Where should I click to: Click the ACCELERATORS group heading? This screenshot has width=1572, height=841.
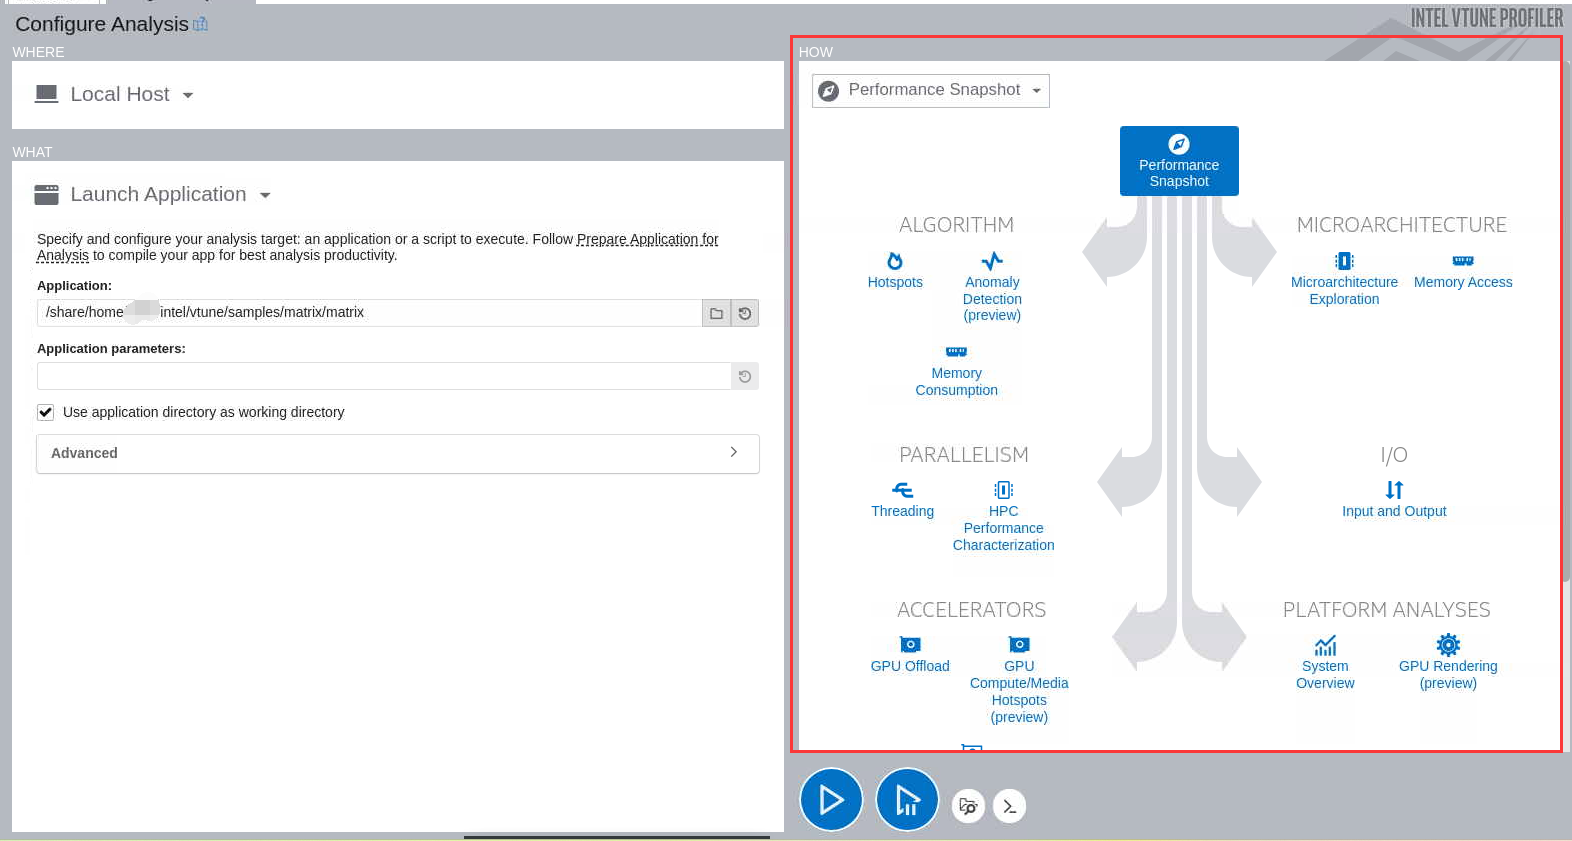[x=971, y=610]
